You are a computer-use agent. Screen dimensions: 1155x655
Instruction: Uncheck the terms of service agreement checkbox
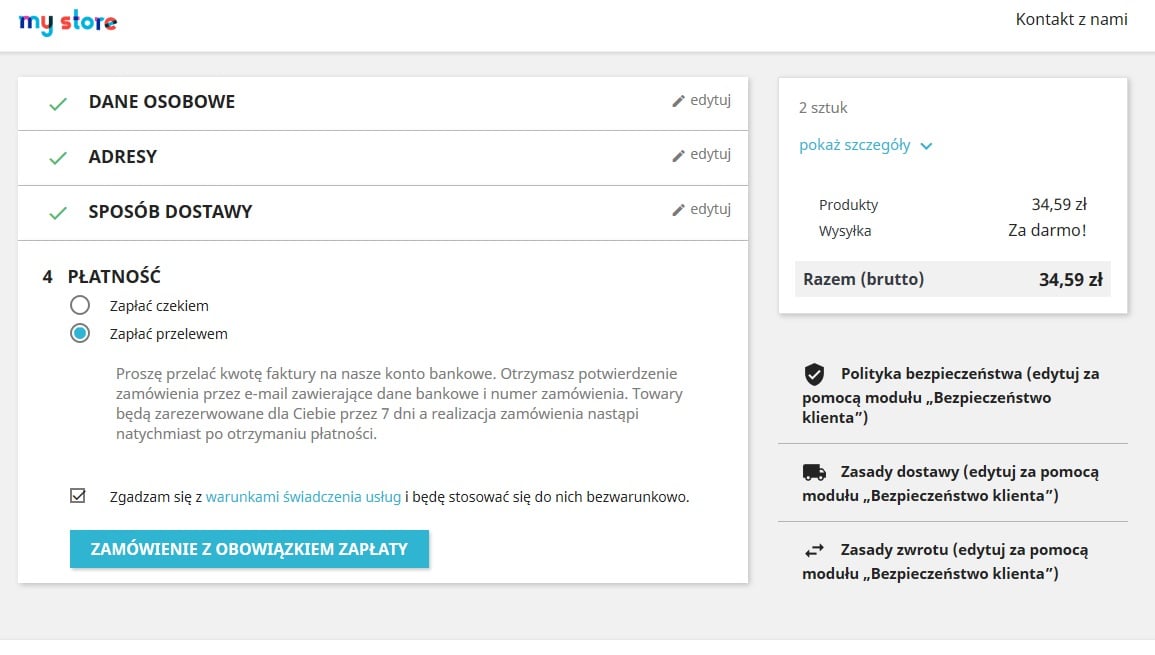78,496
